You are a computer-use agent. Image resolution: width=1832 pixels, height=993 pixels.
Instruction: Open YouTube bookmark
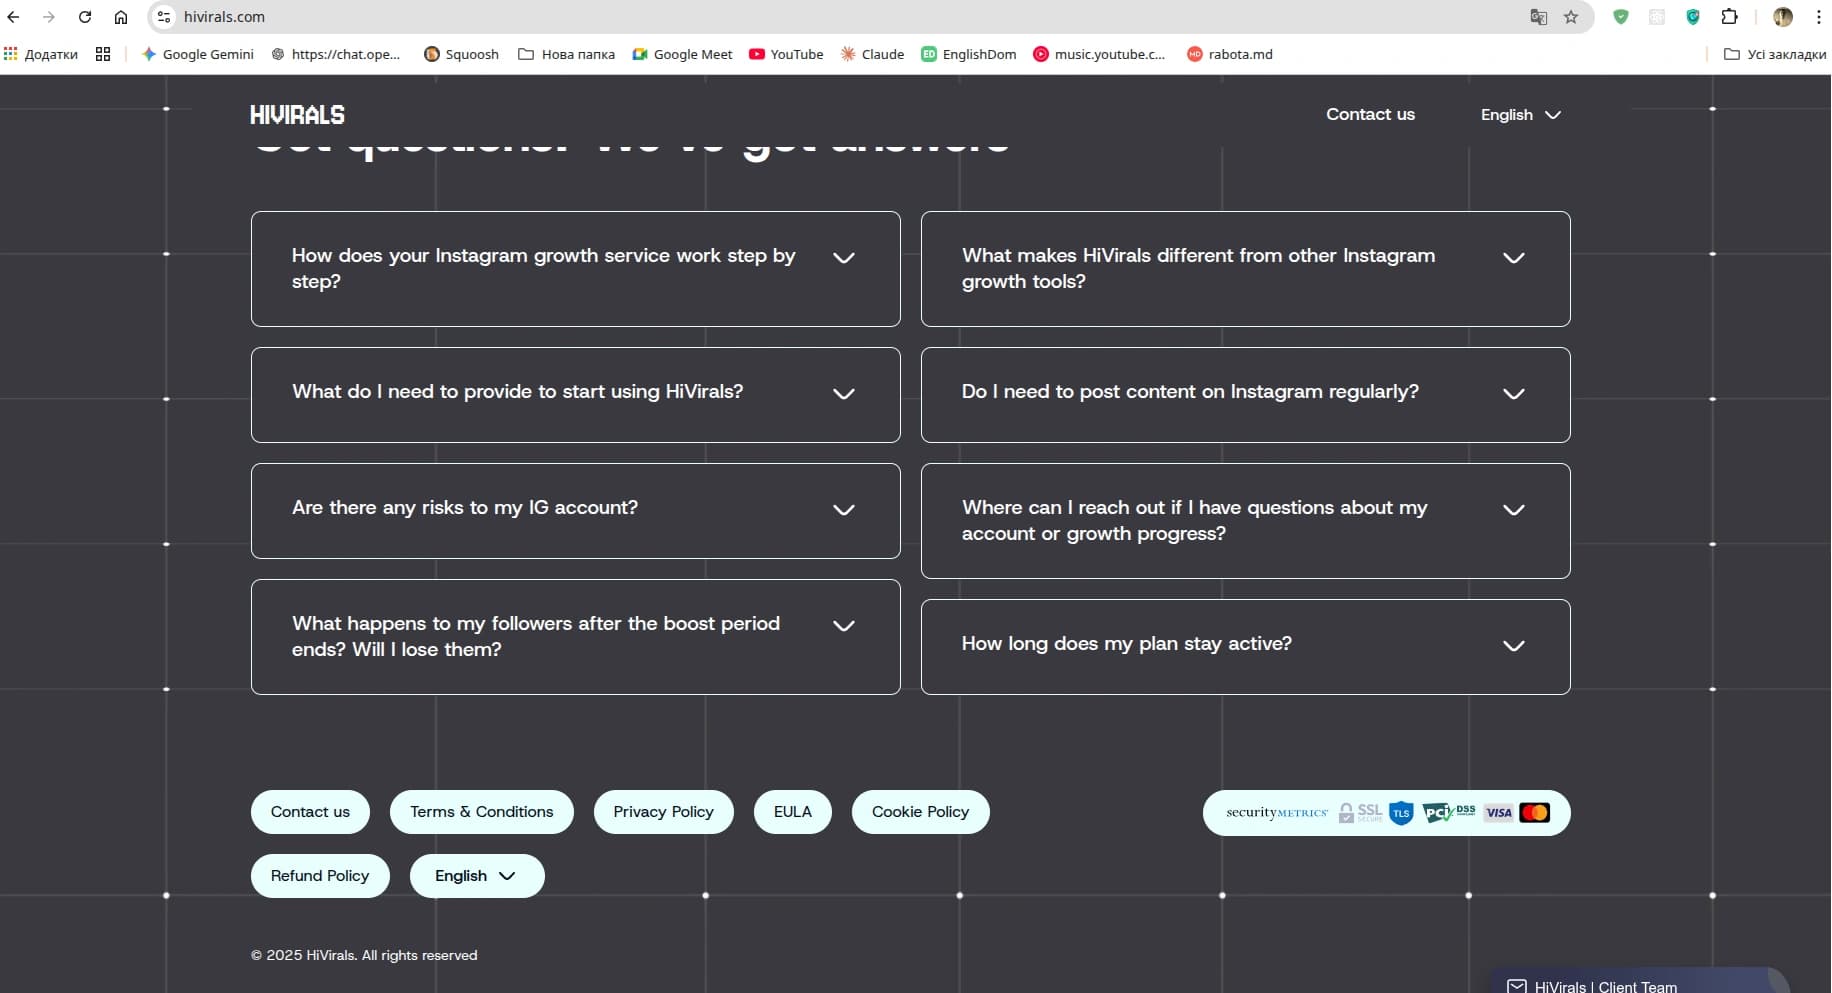click(x=786, y=54)
